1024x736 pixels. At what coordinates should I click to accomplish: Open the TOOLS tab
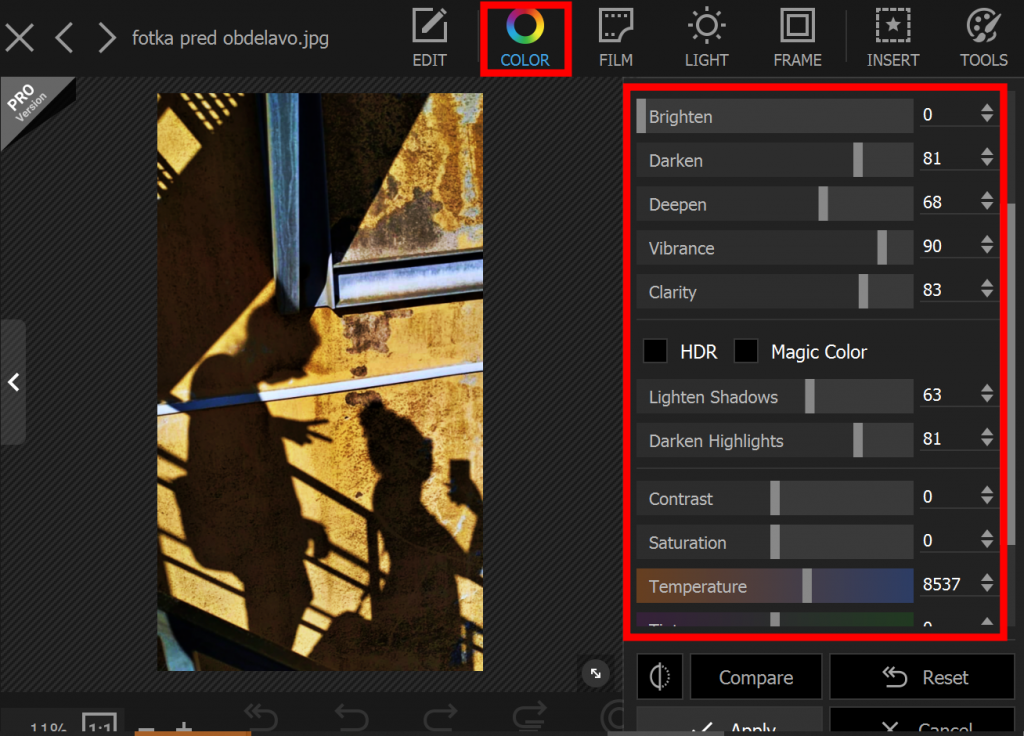984,38
